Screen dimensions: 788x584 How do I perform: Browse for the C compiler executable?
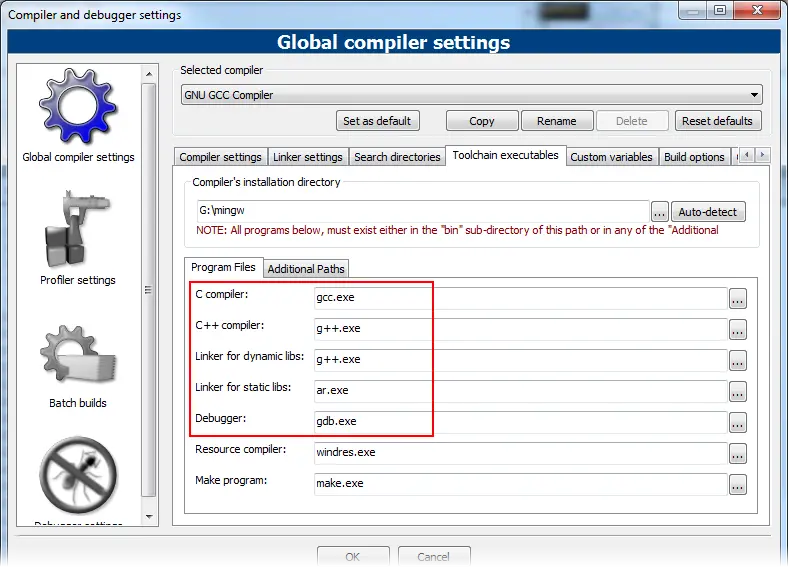738,298
